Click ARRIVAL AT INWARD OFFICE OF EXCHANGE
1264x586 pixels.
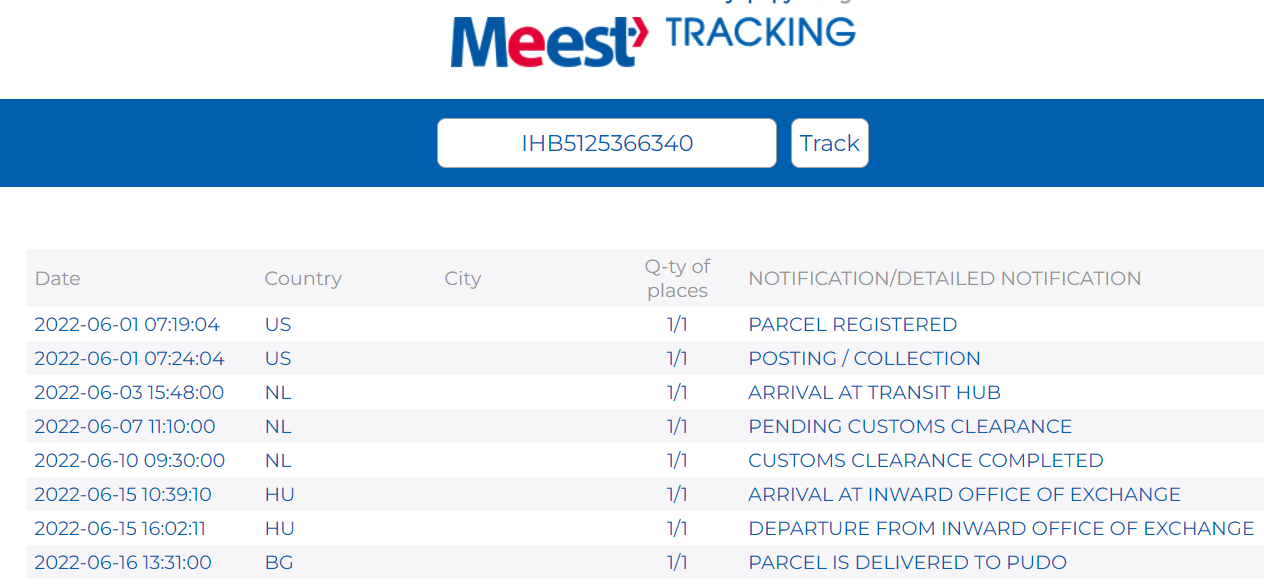[x=964, y=495]
